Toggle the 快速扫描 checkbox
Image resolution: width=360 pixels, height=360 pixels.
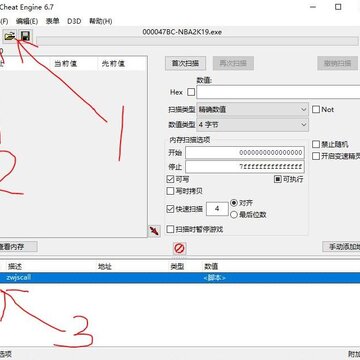[x=170, y=209]
